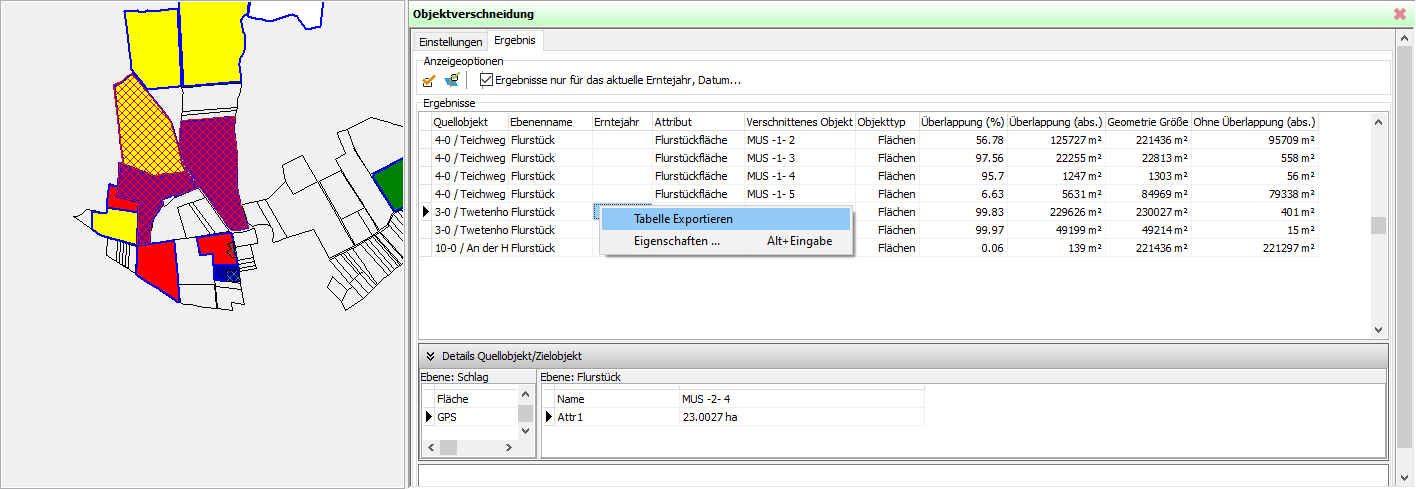Collapse the Details Quellobjekt/Zielobjekt section

[x=430, y=356]
